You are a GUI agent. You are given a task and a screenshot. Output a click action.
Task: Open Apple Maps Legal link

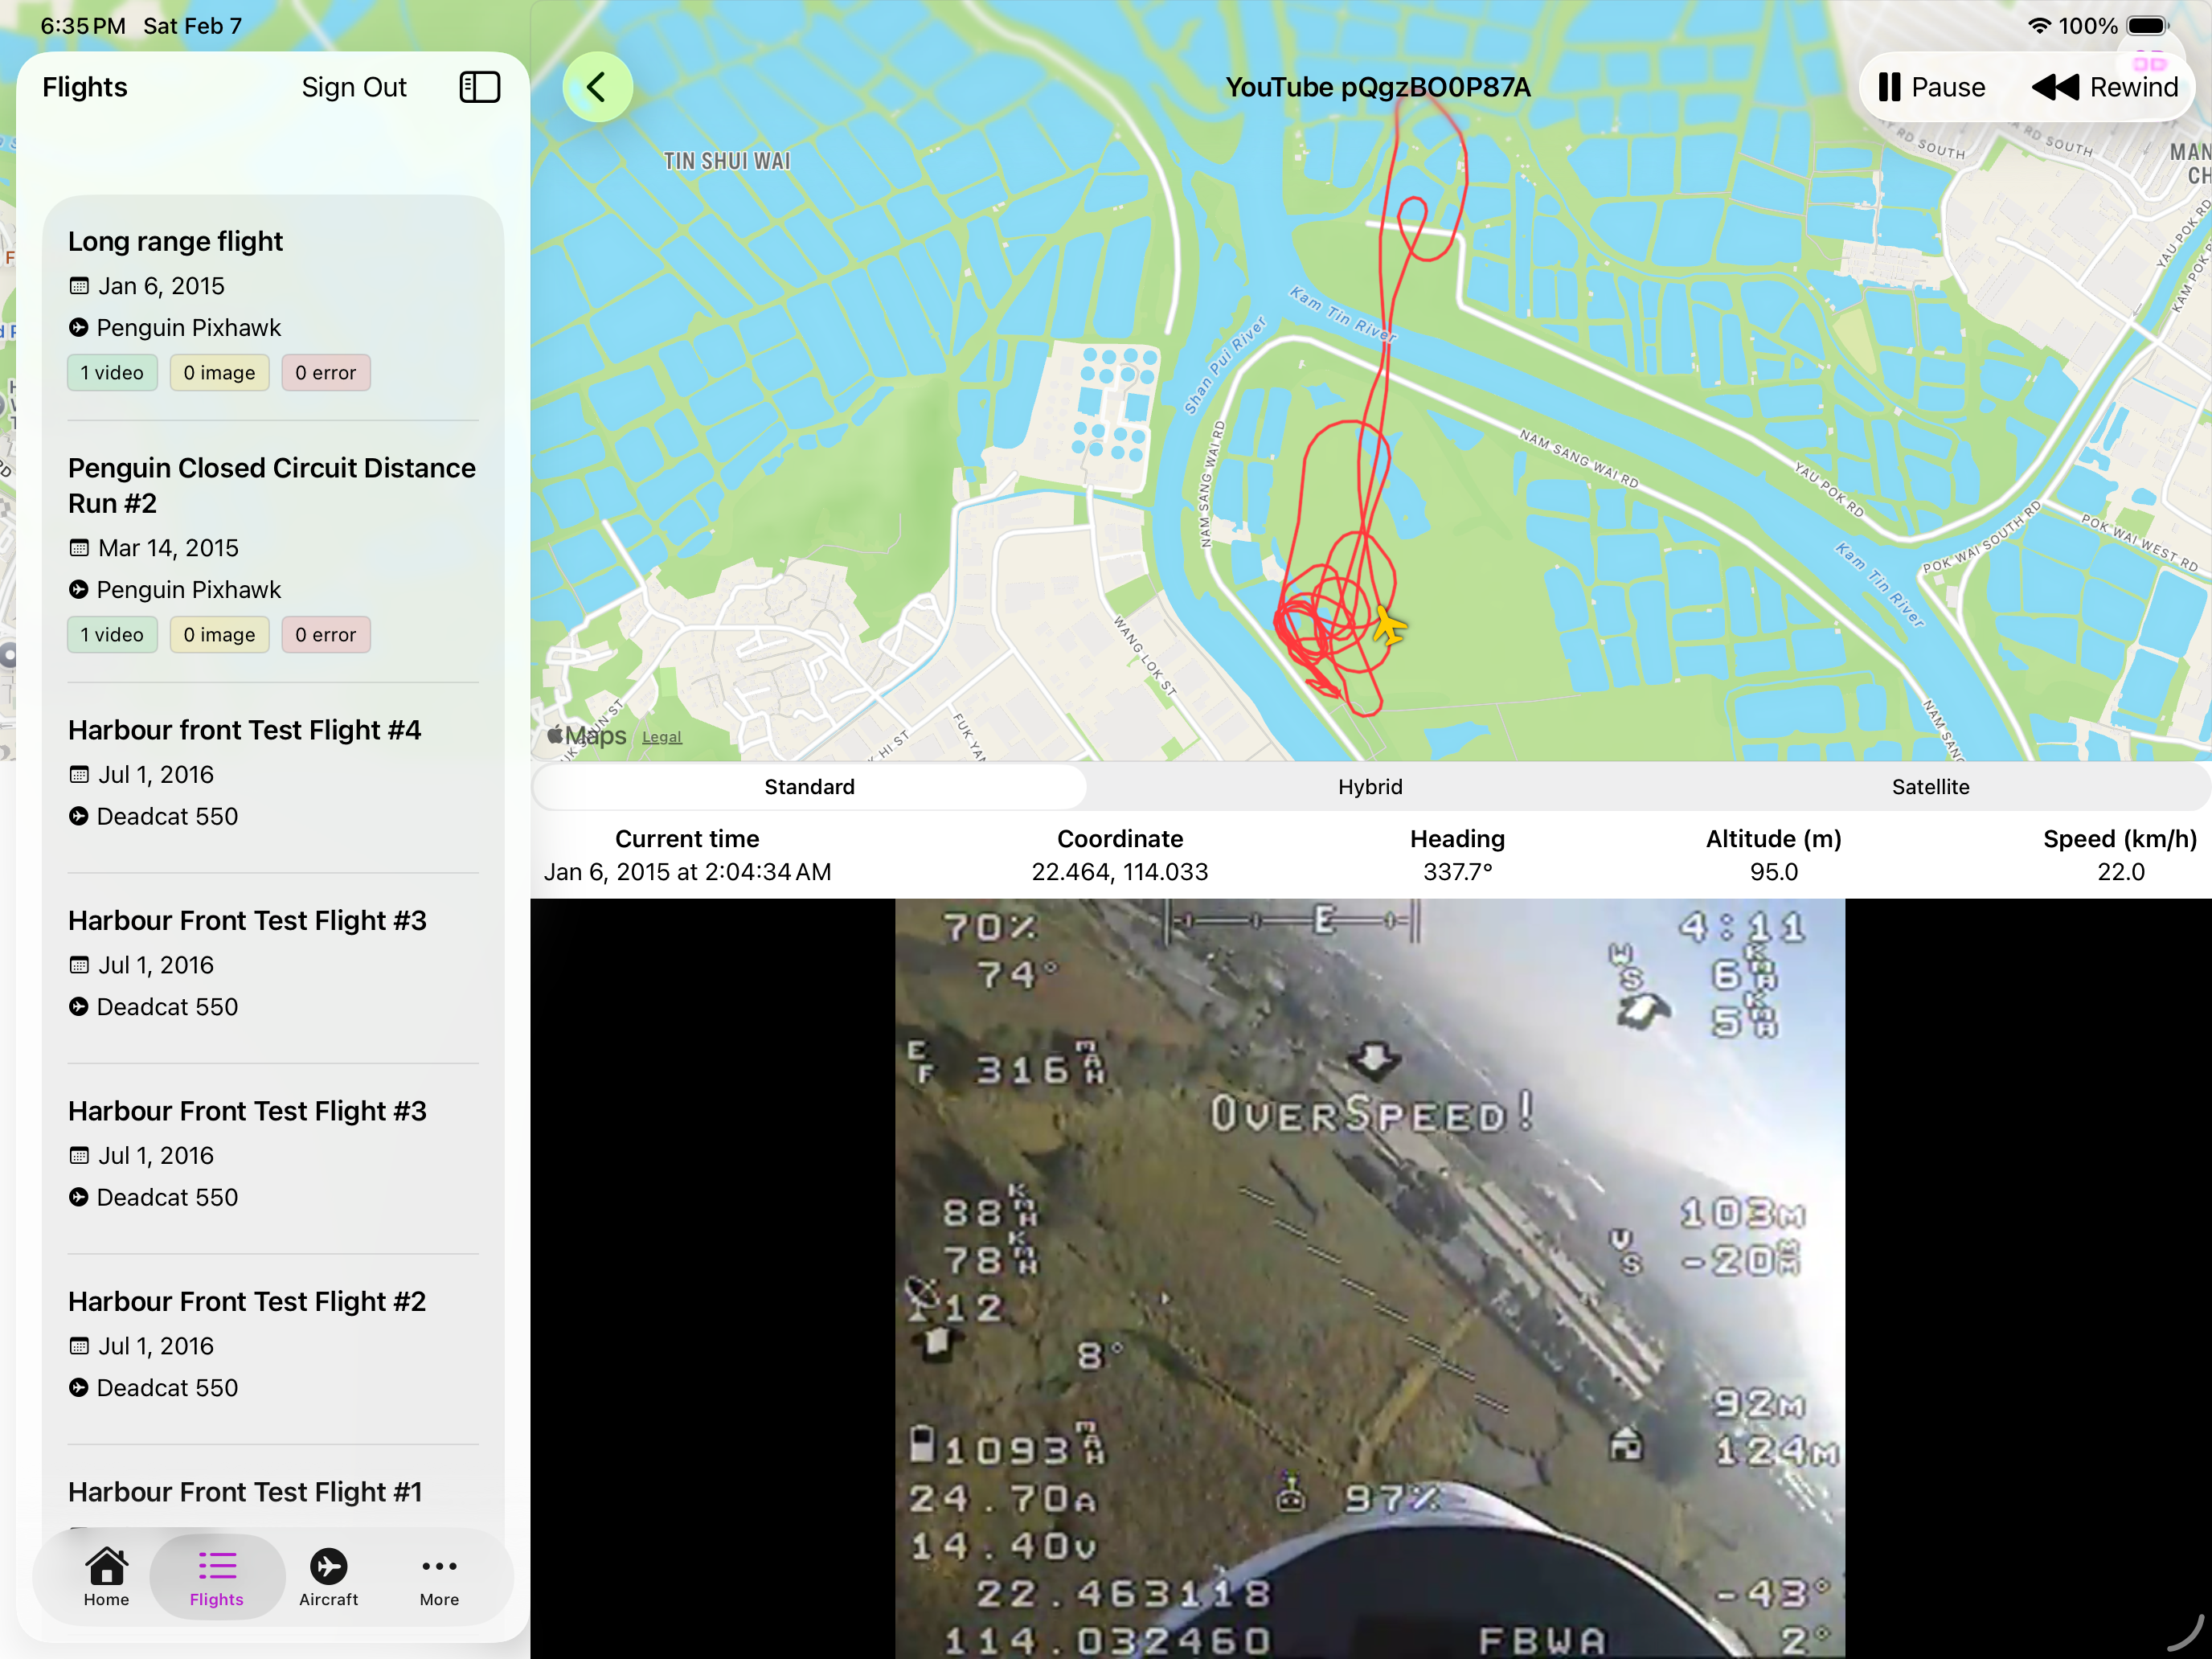point(661,737)
